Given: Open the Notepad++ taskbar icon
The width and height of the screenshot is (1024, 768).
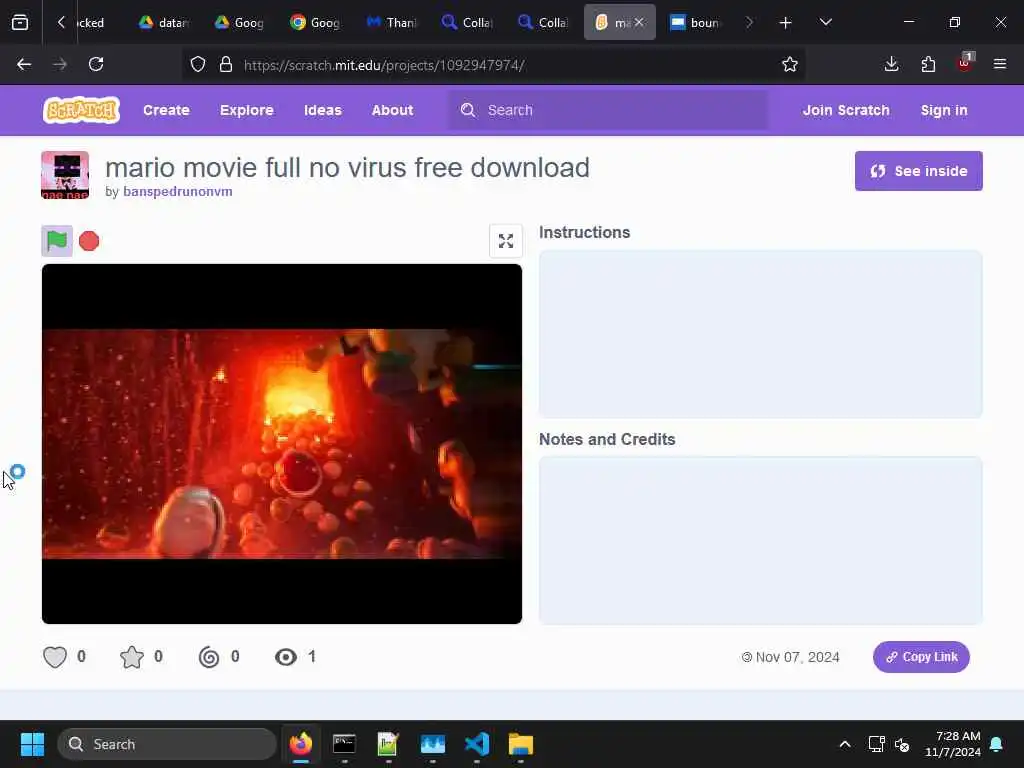Looking at the screenshot, I should [x=388, y=744].
